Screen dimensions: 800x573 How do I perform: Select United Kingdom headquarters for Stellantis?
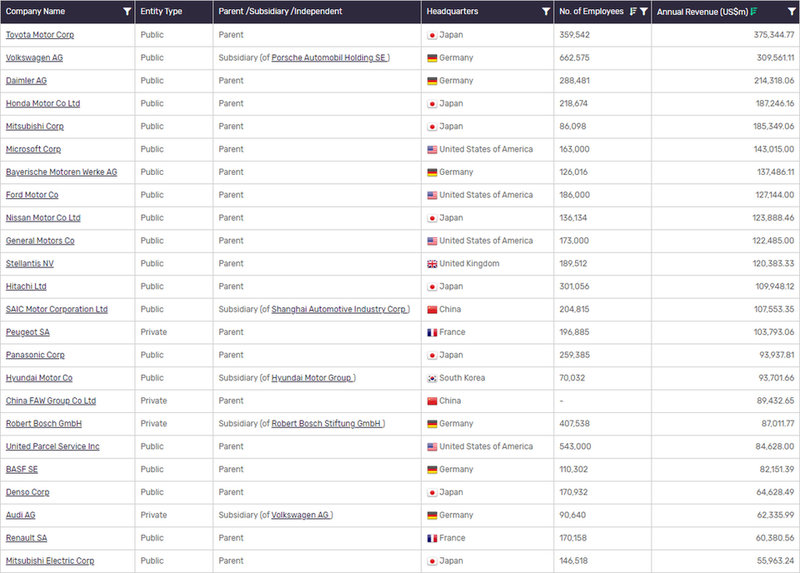(x=463, y=263)
